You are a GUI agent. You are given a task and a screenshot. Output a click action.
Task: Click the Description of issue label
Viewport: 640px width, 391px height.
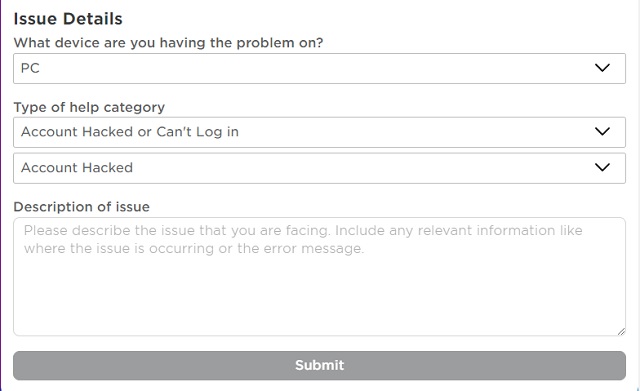(82, 207)
